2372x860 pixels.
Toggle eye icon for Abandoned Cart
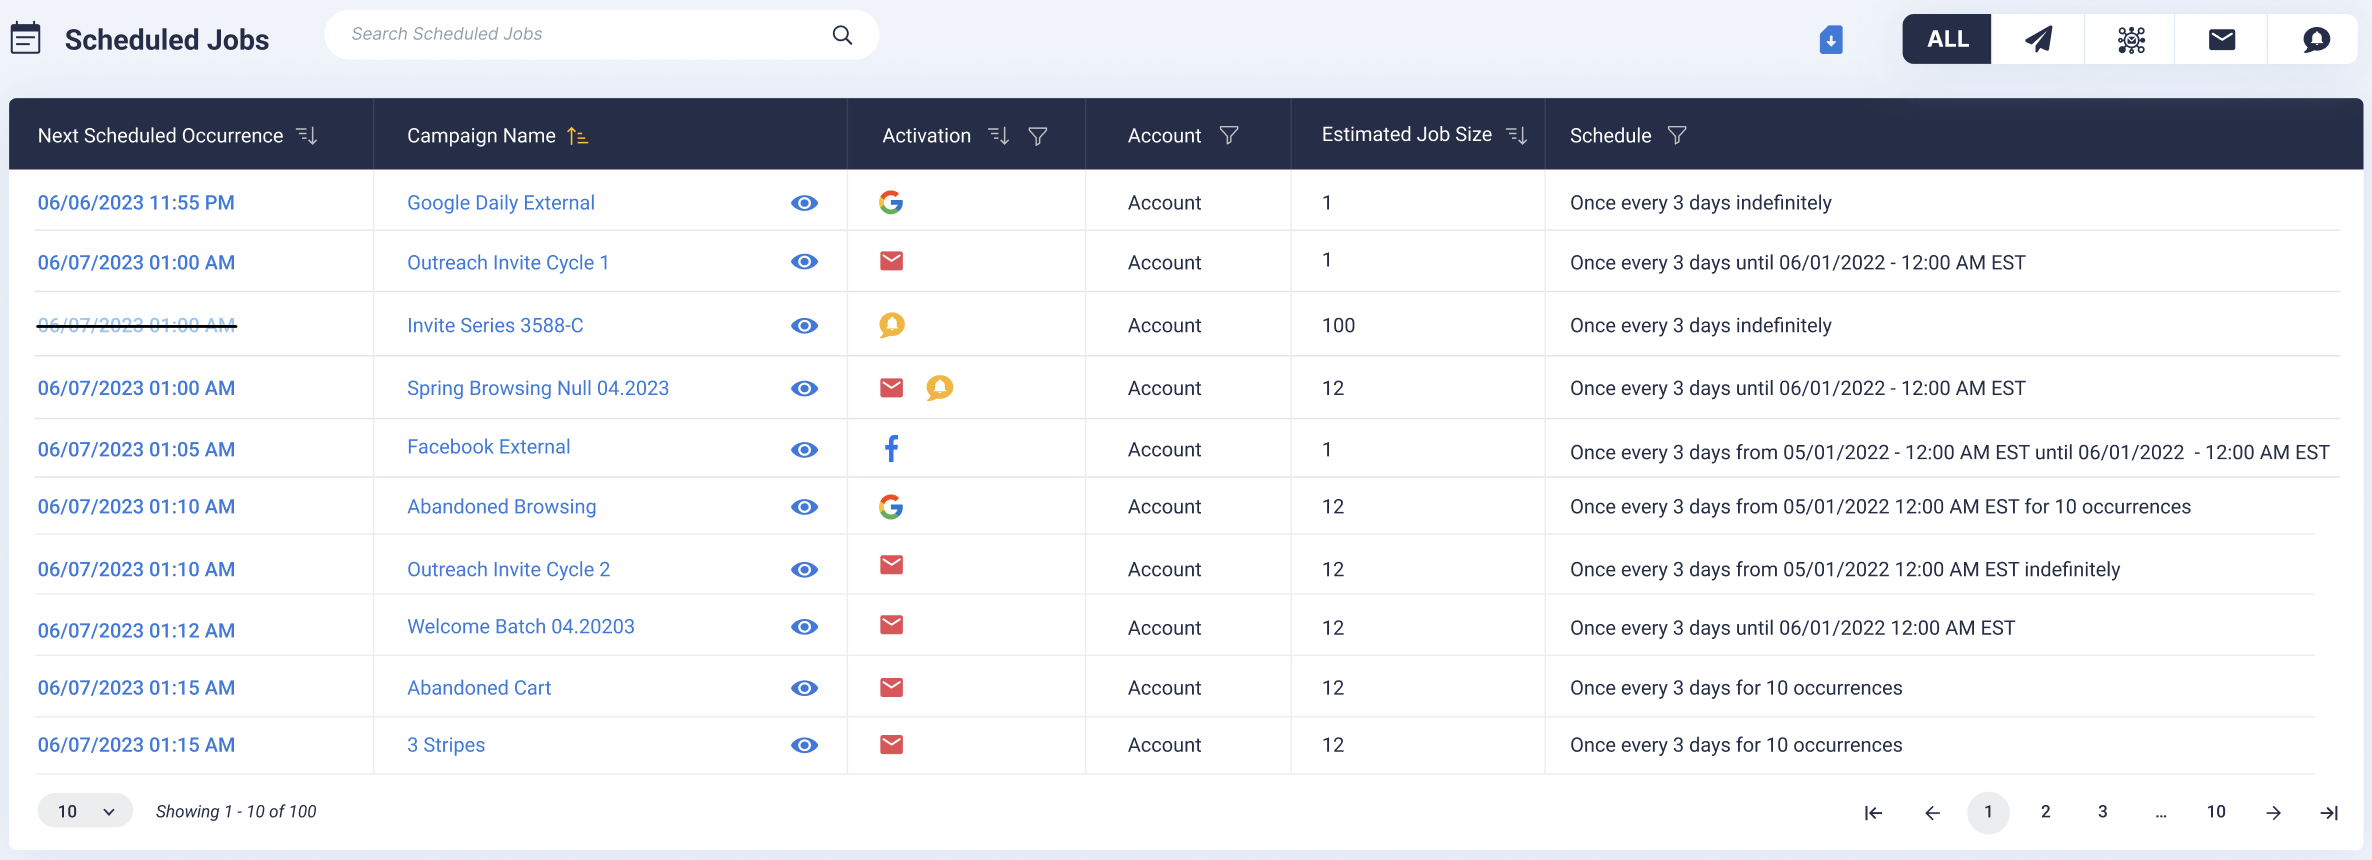[804, 688]
